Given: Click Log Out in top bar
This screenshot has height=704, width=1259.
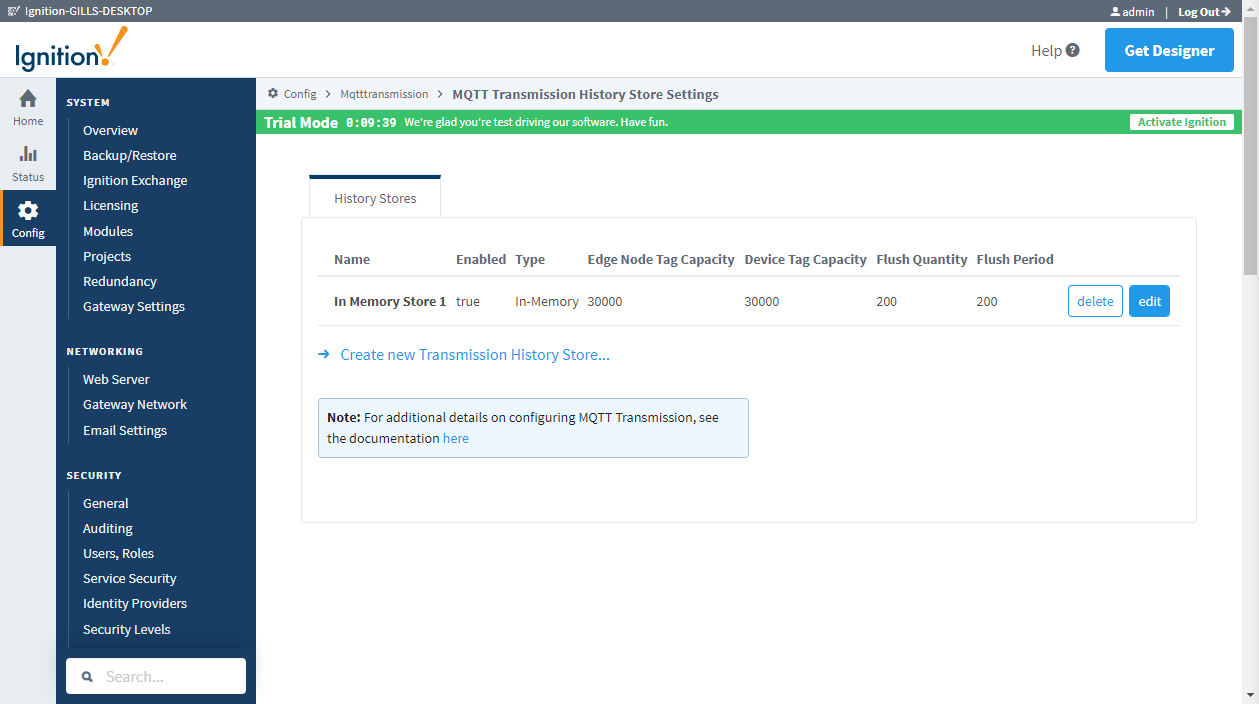Looking at the screenshot, I should pyautogui.click(x=1203, y=12).
